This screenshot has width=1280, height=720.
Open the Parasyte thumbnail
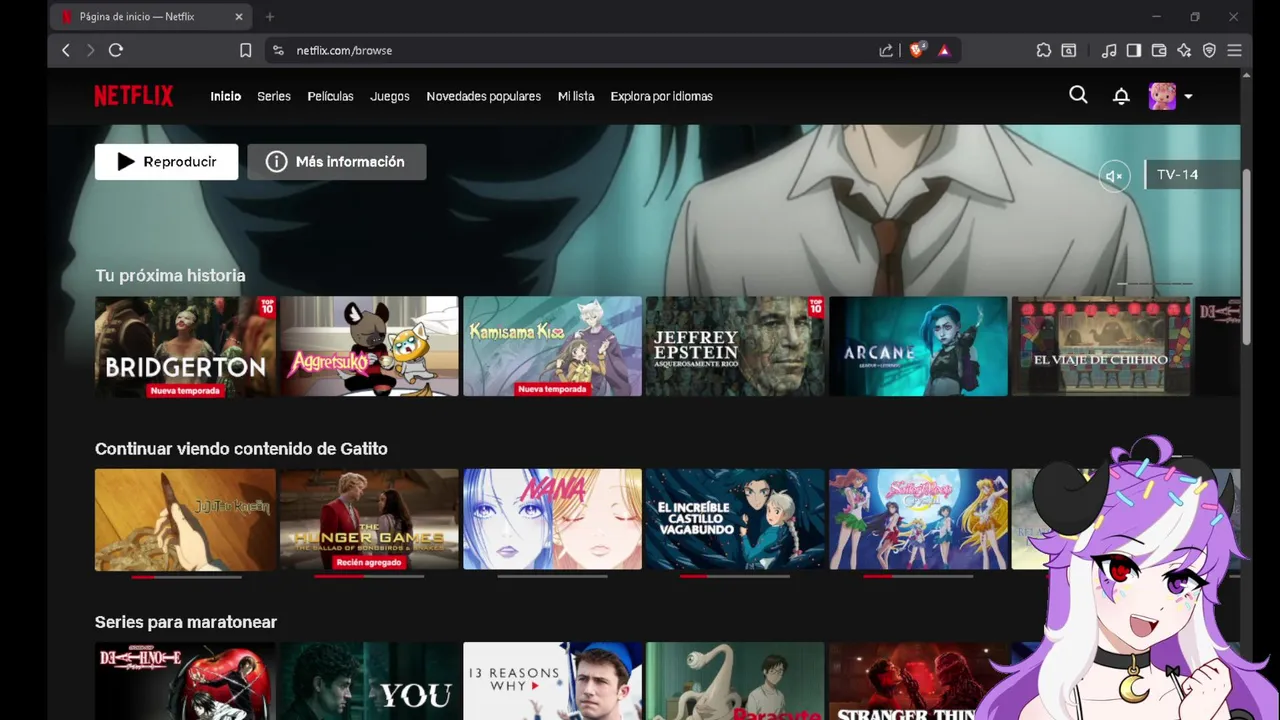point(735,681)
